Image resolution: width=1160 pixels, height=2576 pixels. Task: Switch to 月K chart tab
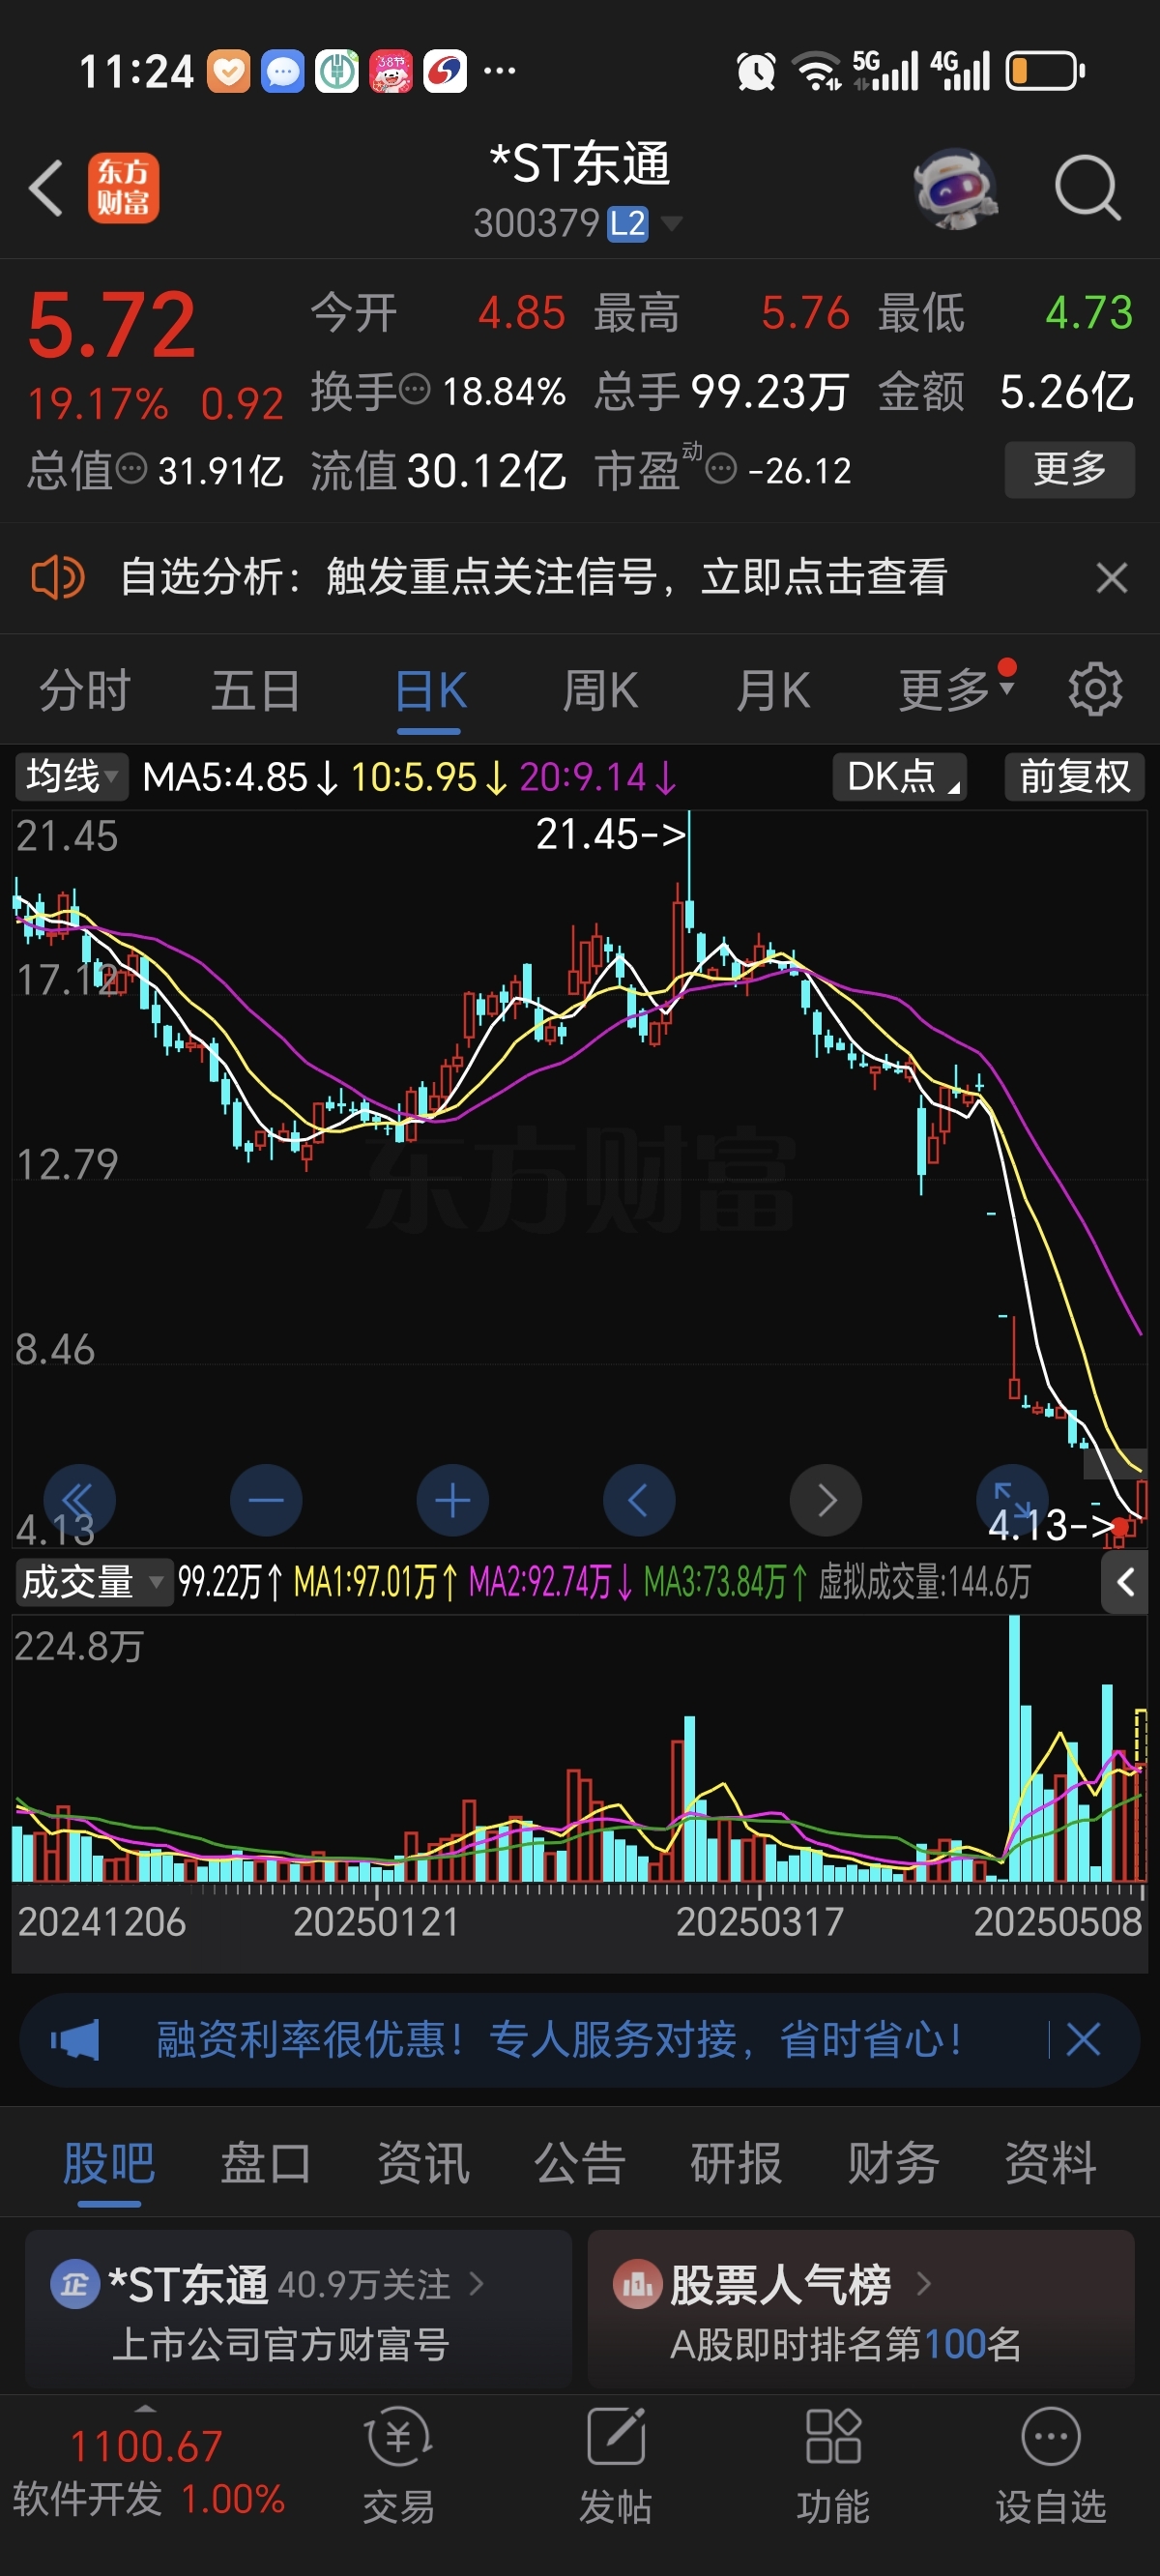coord(772,690)
